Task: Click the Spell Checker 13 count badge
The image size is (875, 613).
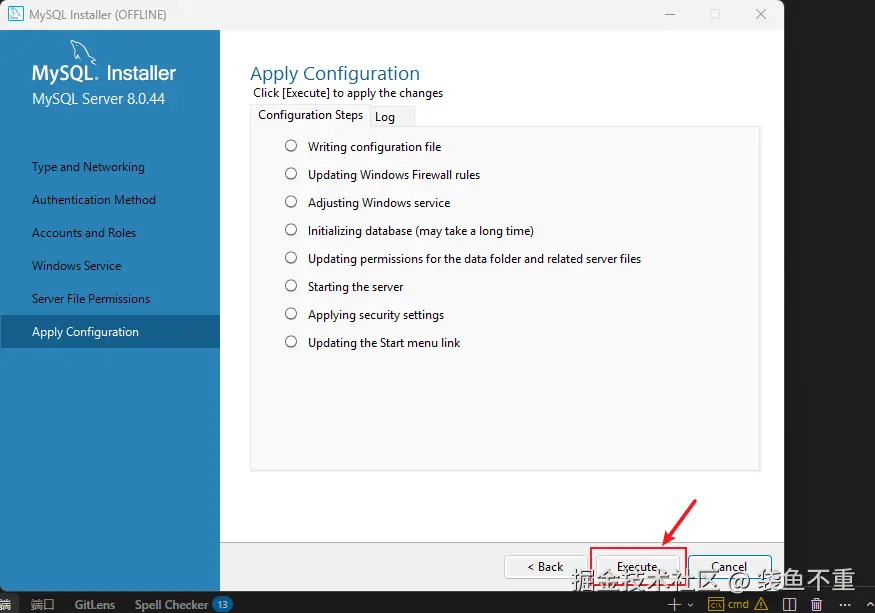Action: point(223,605)
